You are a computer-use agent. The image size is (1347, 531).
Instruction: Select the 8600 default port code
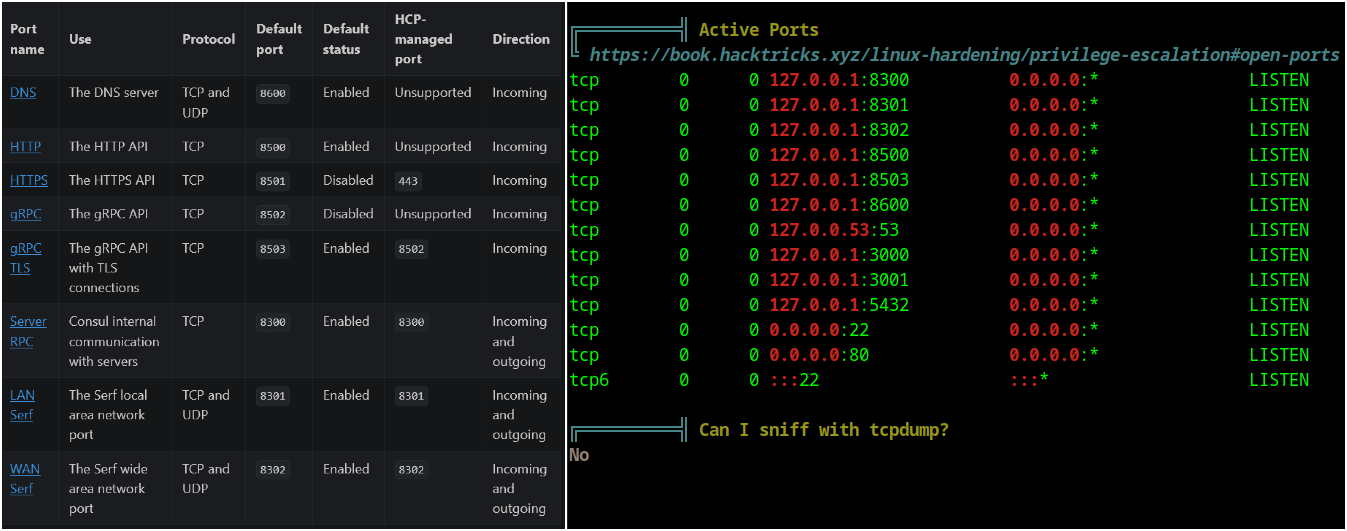coord(272,93)
